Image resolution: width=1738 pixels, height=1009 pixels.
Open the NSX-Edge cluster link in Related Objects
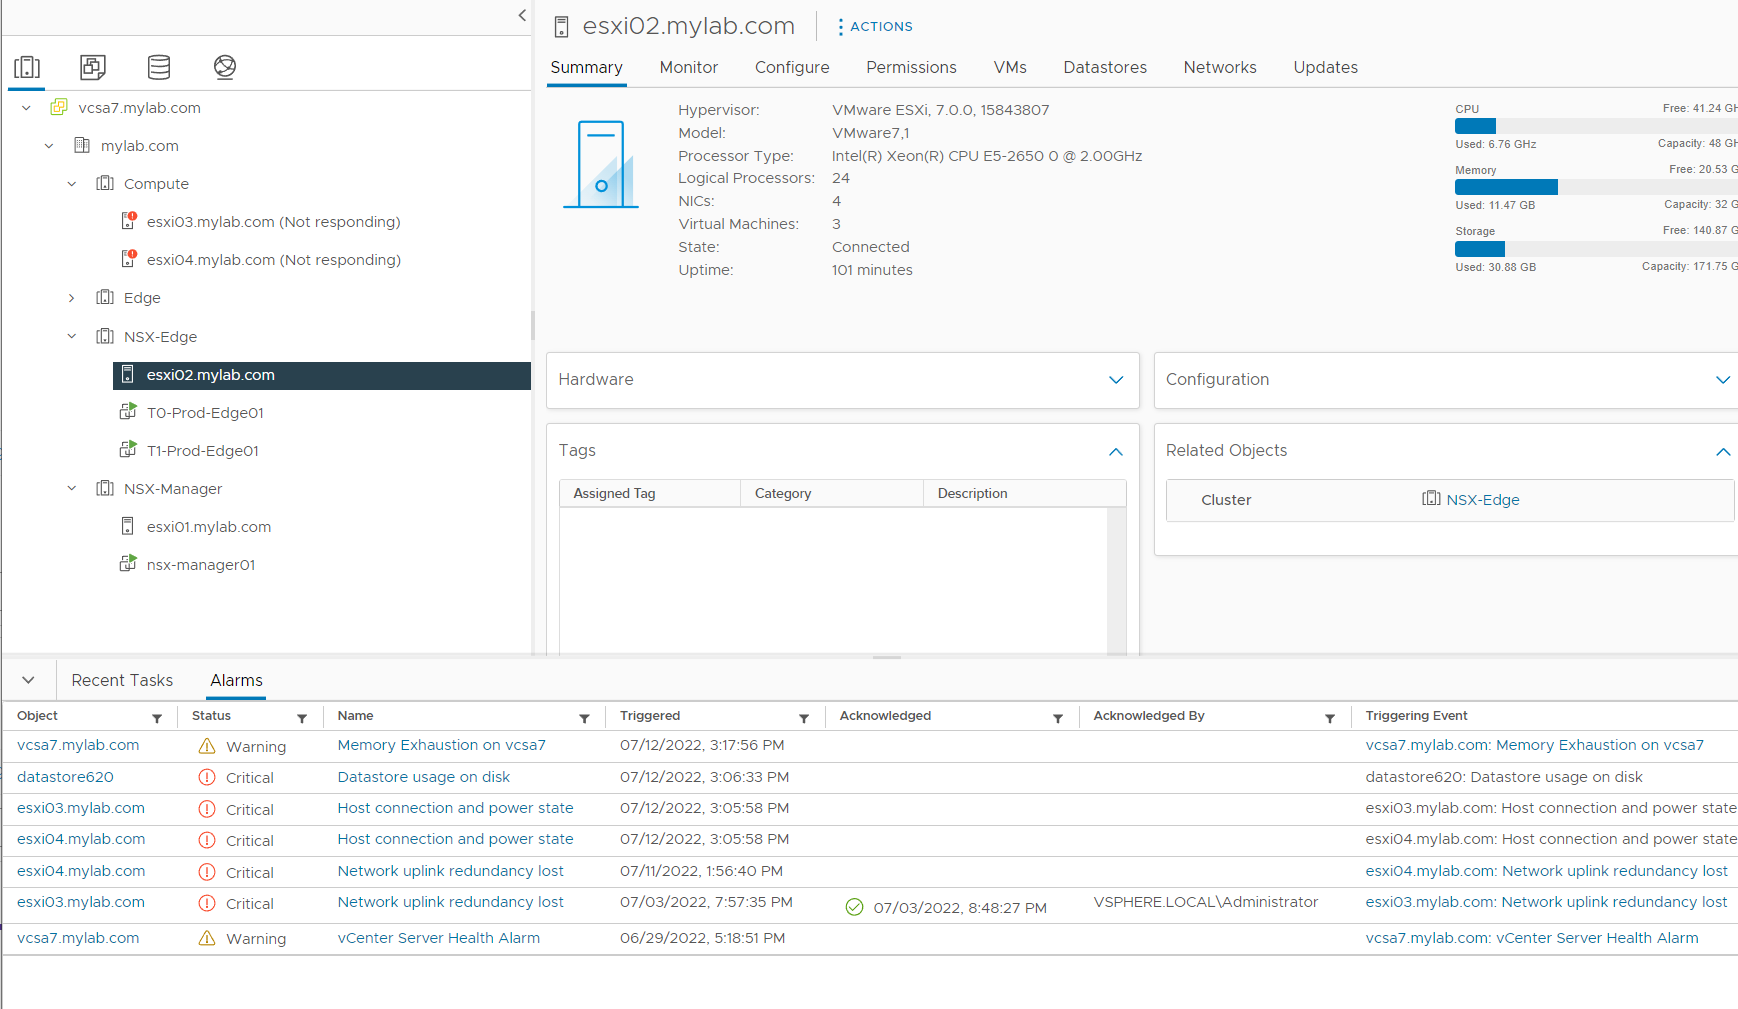[1482, 500]
